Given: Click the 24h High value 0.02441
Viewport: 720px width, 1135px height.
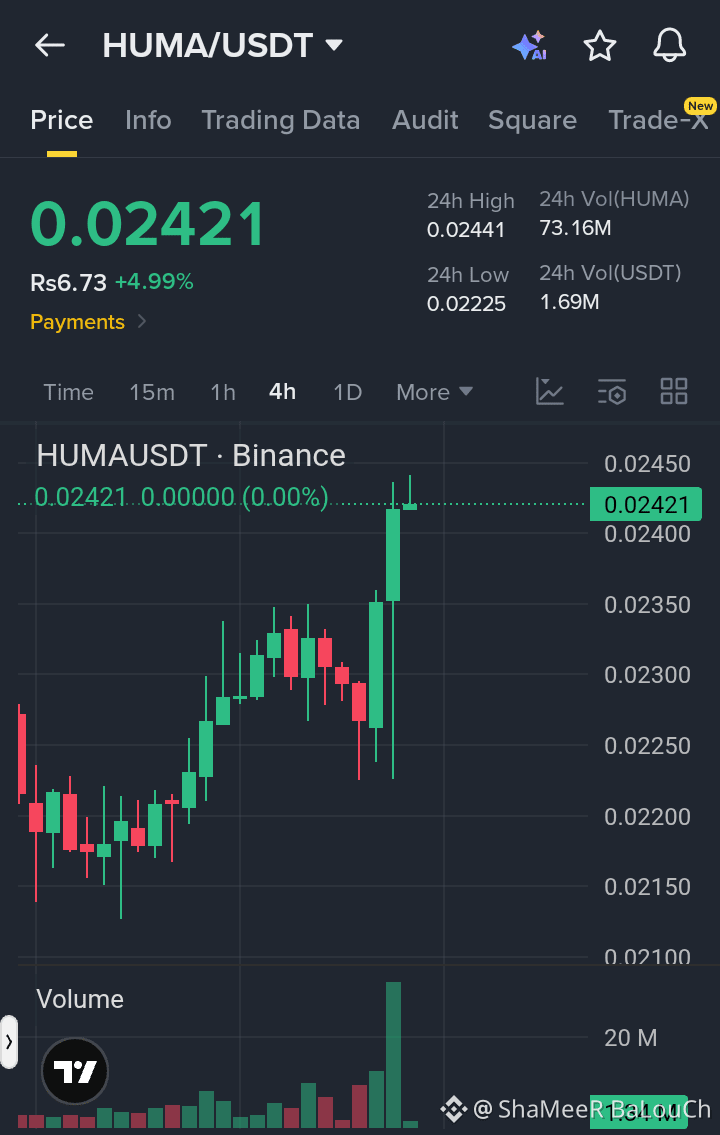Looking at the screenshot, I should 466,230.
